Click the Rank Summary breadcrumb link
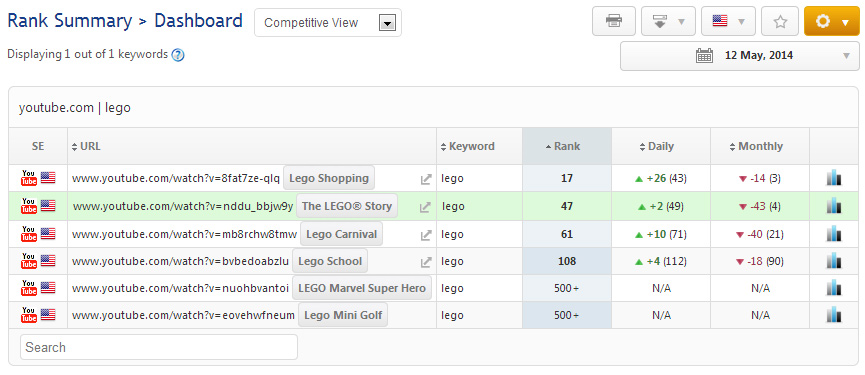 [x=70, y=21]
